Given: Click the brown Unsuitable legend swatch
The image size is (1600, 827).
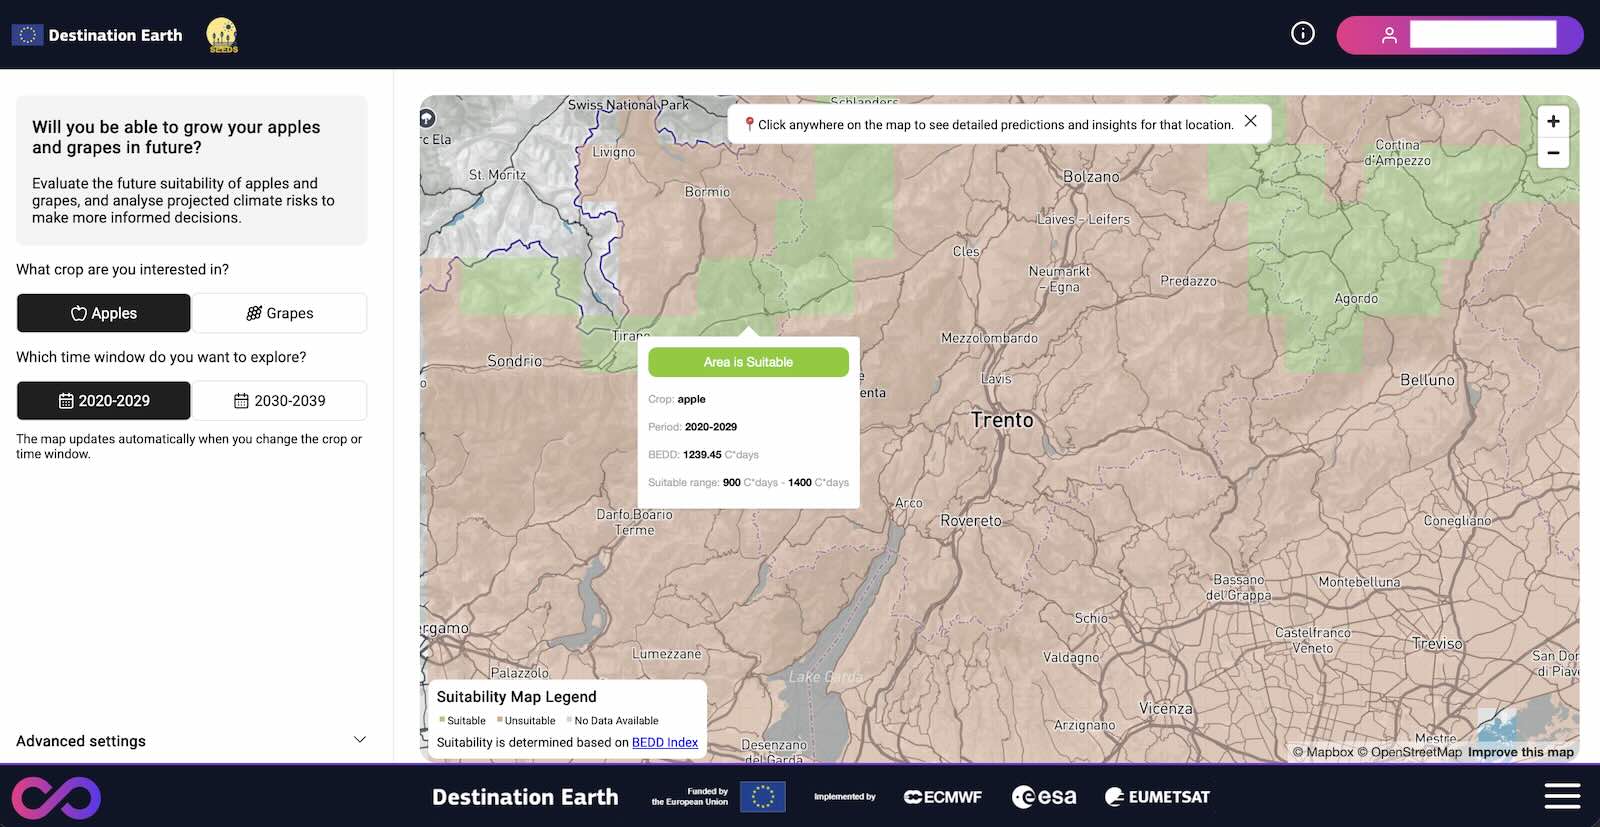Looking at the screenshot, I should click(x=500, y=719).
